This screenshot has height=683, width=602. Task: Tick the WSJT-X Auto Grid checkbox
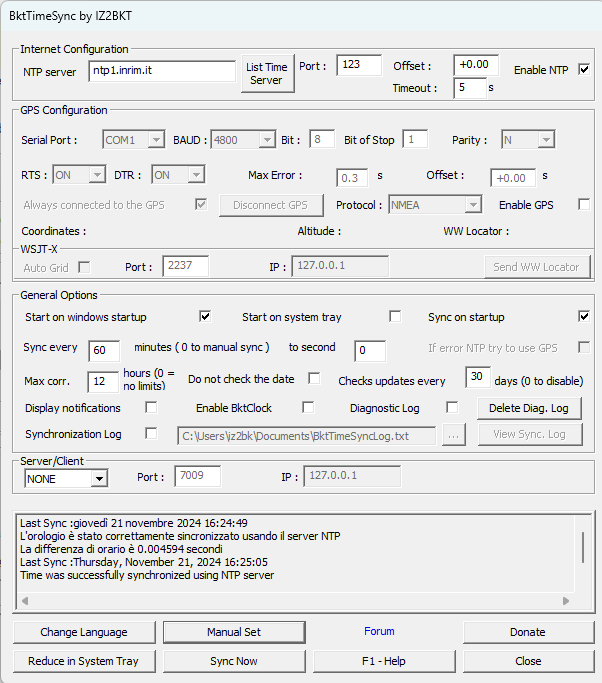tap(84, 267)
